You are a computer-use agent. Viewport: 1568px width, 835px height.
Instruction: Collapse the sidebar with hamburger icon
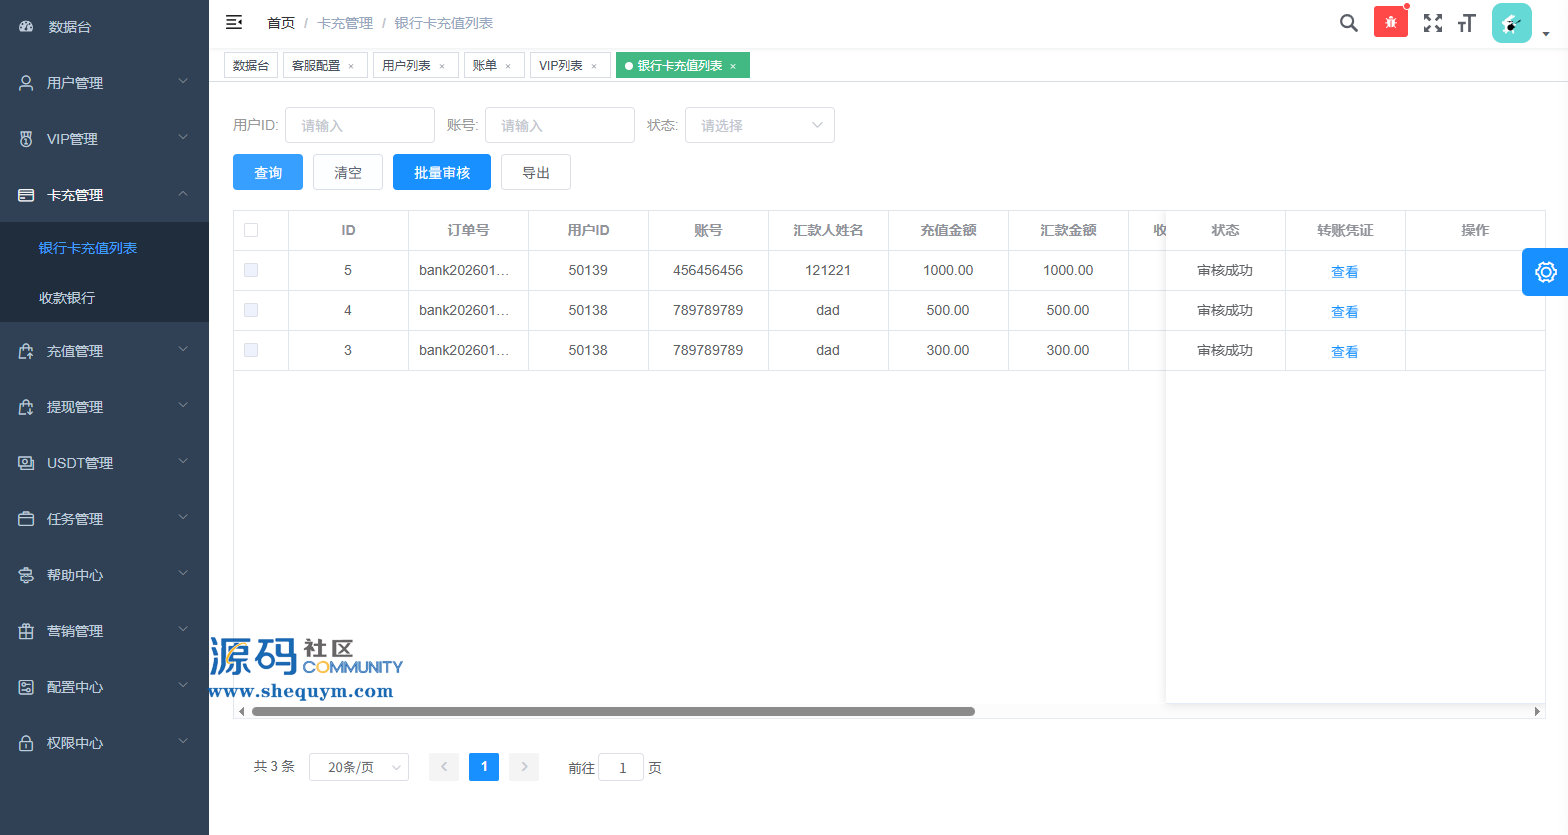234,22
